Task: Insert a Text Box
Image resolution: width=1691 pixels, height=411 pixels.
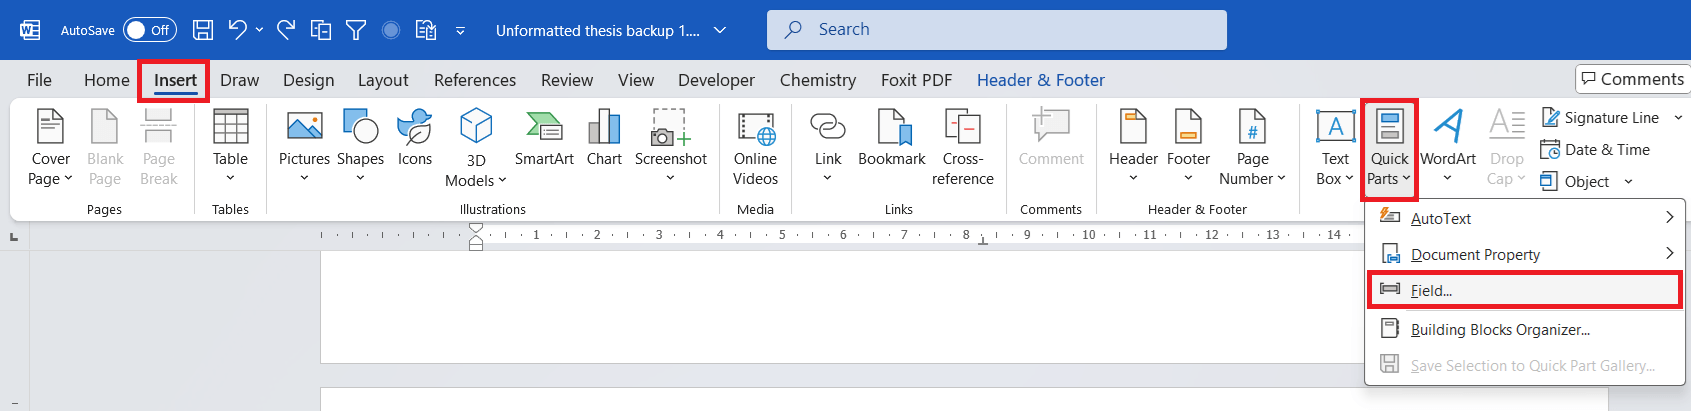Action: click(1335, 148)
